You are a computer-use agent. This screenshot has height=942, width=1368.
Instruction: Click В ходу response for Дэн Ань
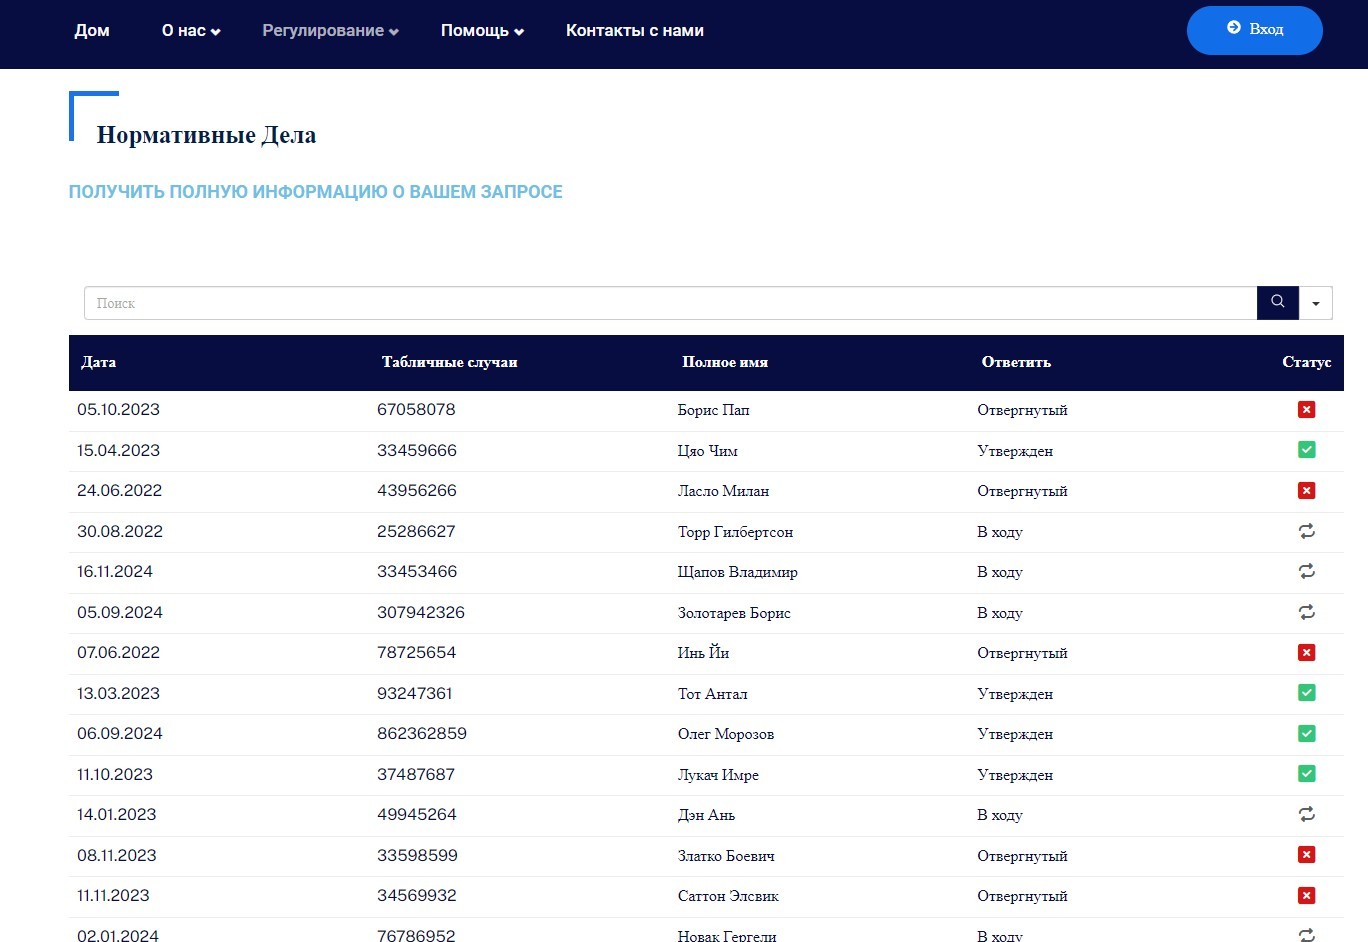(1000, 815)
